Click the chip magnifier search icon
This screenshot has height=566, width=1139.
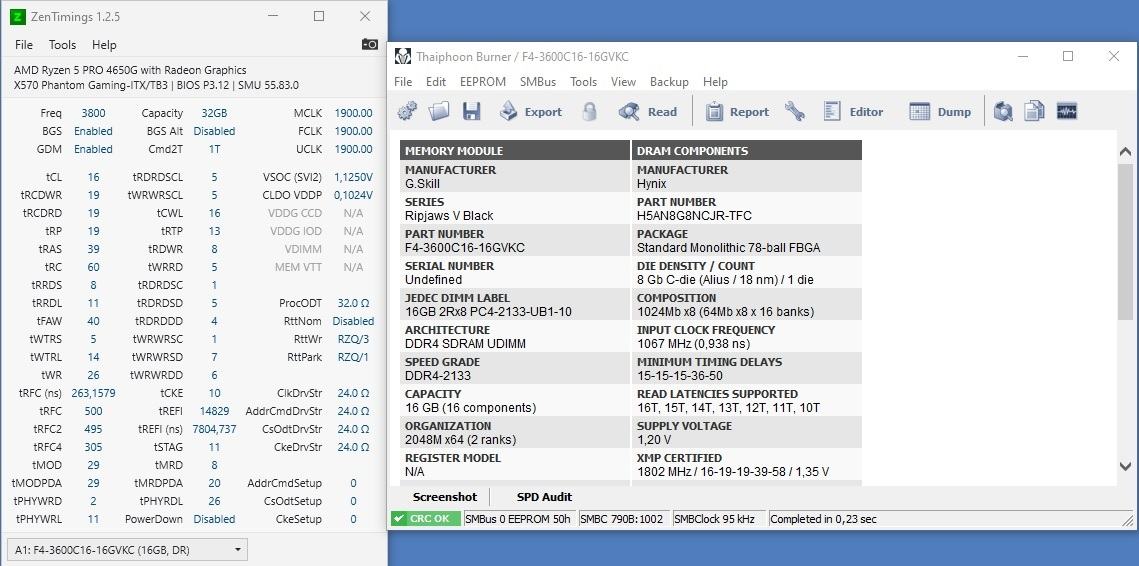coord(1003,111)
